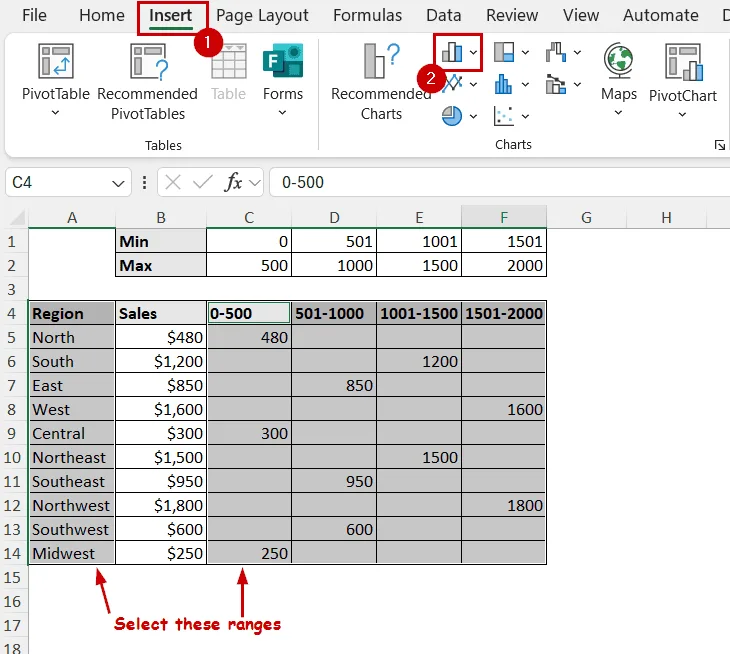Open the Review tab
The width and height of the screenshot is (730, 654).
(x=512, y=15)
